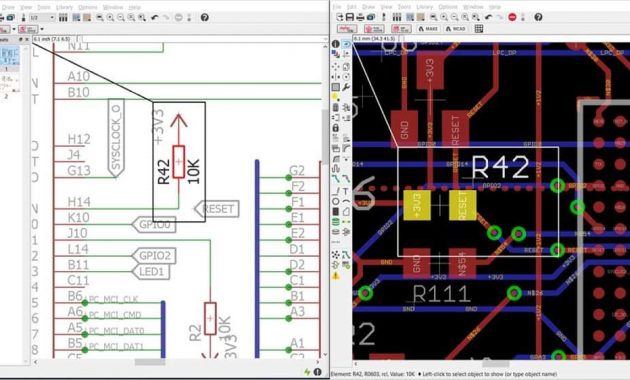630x380 pixels.
Task: Click the red Stop command icon
Action: [x=512, y=17]
